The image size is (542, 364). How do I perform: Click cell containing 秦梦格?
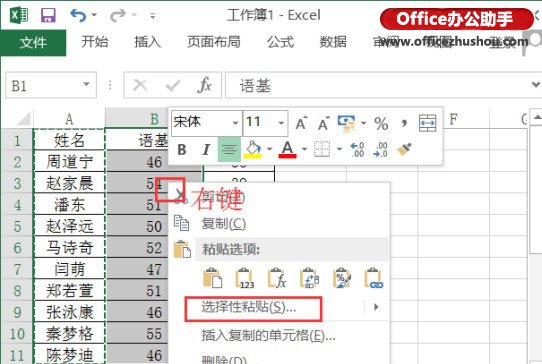[69, 334]
